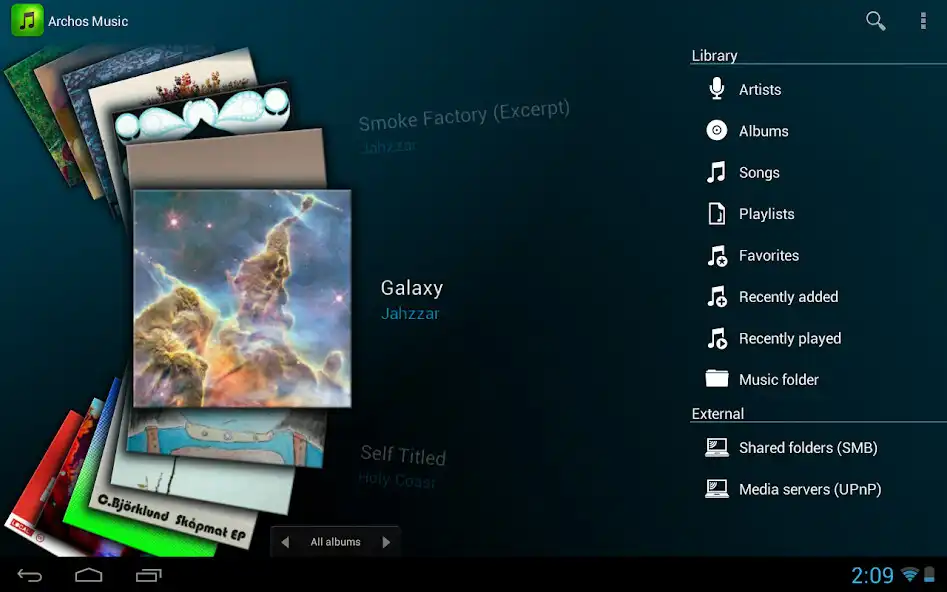947x592 pixels.
Task: Click the Media servers (UPnP) computer icon
Action: (x=717, y=489)
